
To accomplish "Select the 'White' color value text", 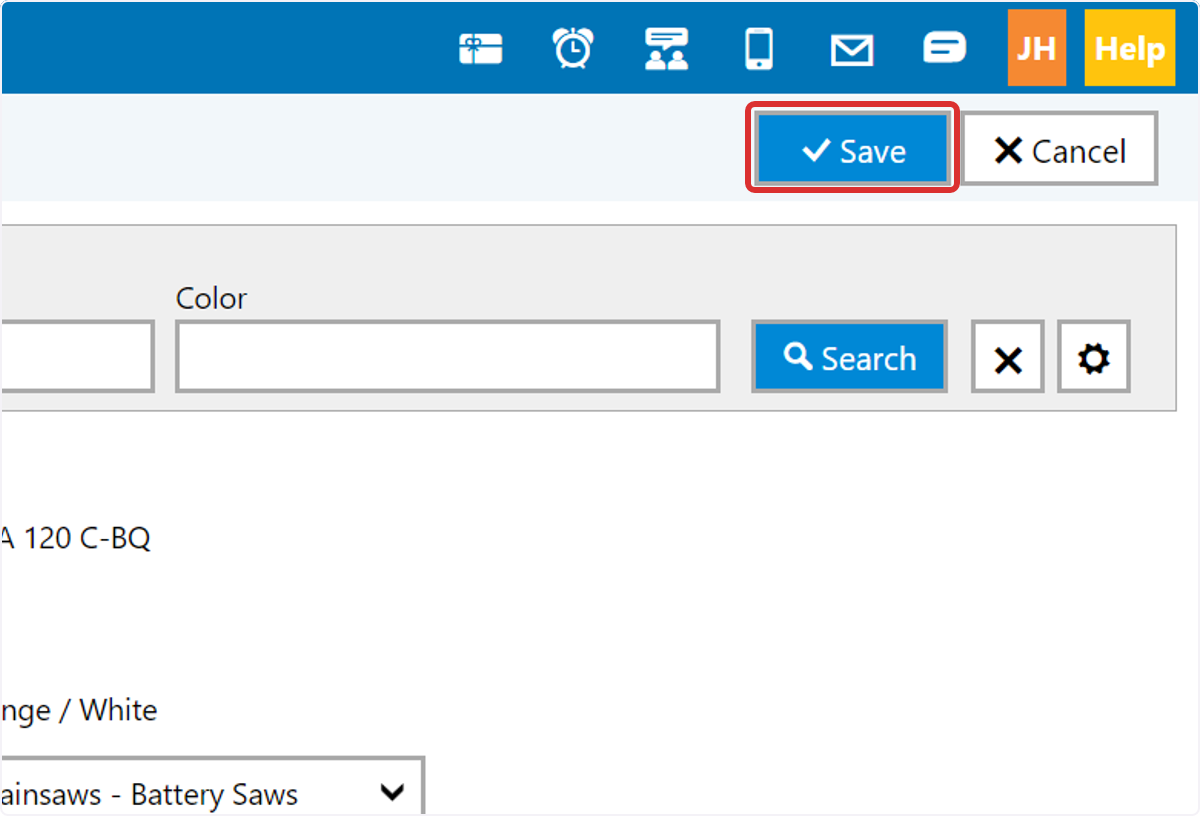I will click(119, 711).
